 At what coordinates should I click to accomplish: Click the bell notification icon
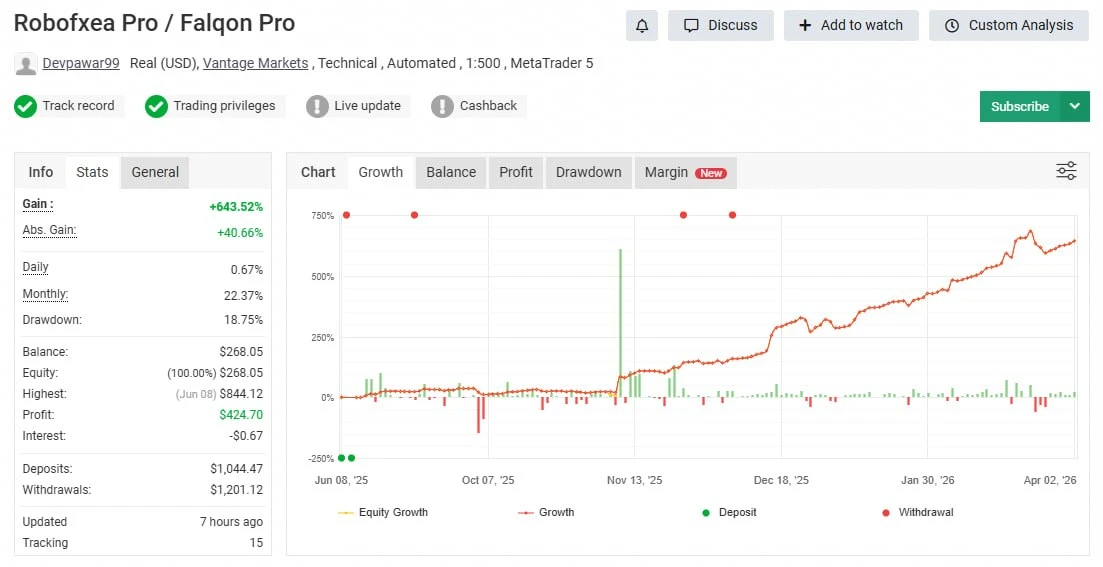[x=642, y=26]
